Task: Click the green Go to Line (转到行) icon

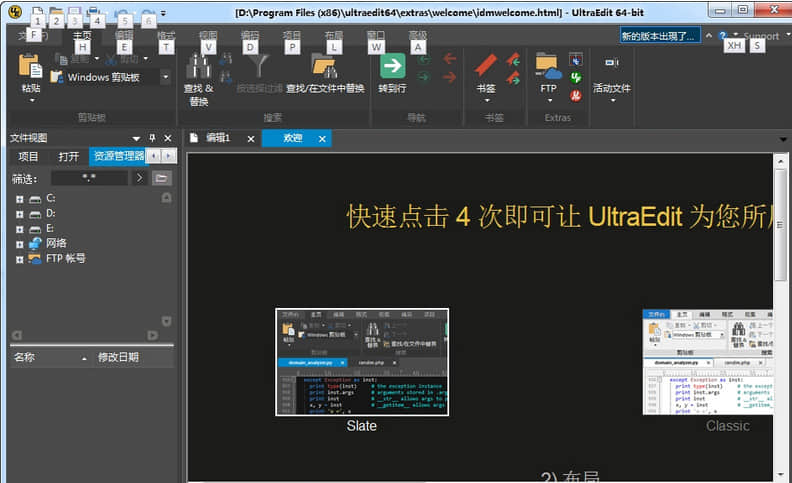Action: coord(392,67)
